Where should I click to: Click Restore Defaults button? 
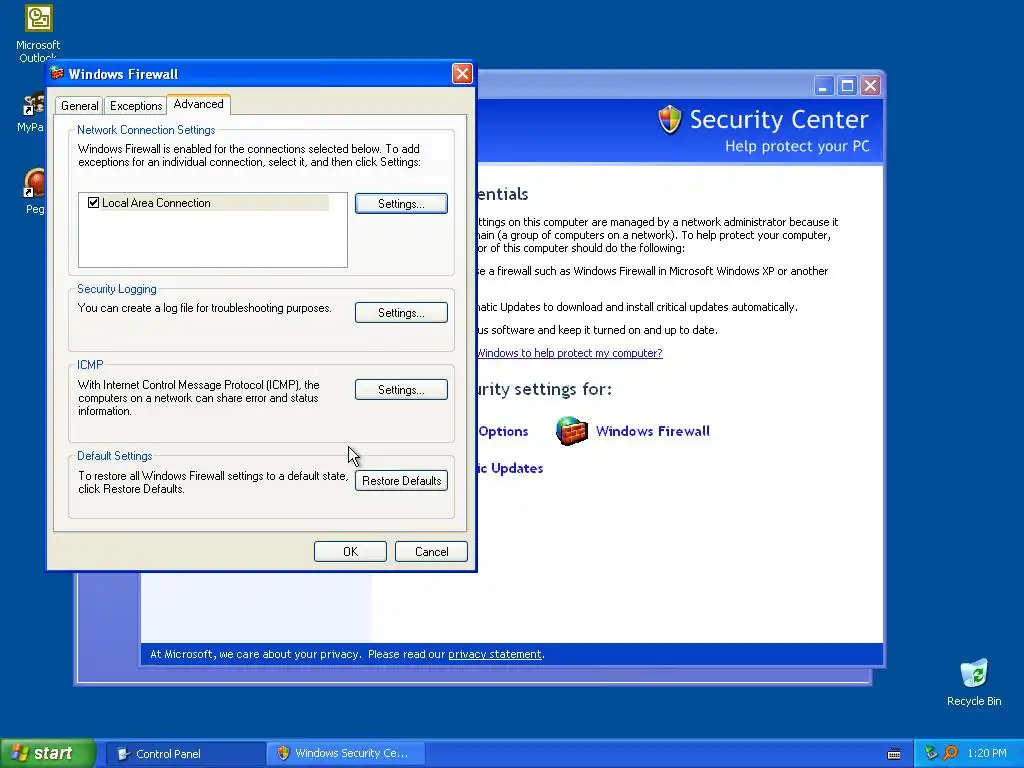401,481
